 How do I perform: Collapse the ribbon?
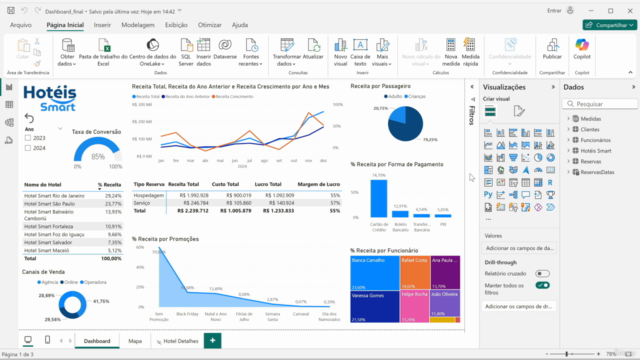coord(631,72)
